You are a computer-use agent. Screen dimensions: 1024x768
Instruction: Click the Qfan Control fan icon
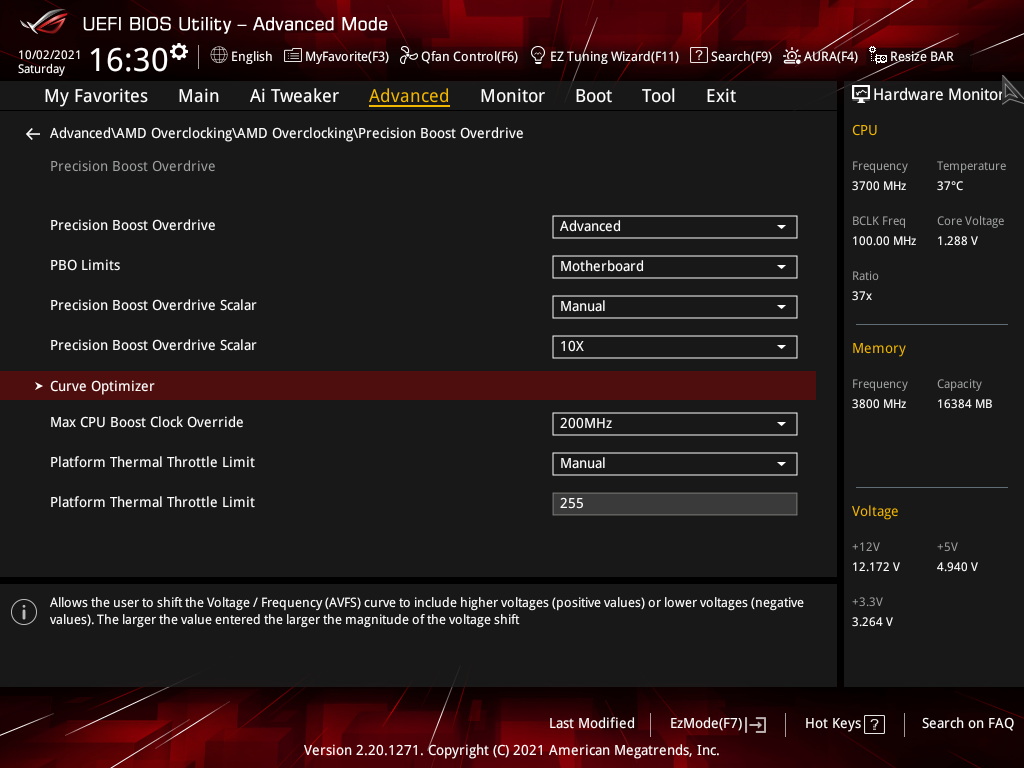408,56
